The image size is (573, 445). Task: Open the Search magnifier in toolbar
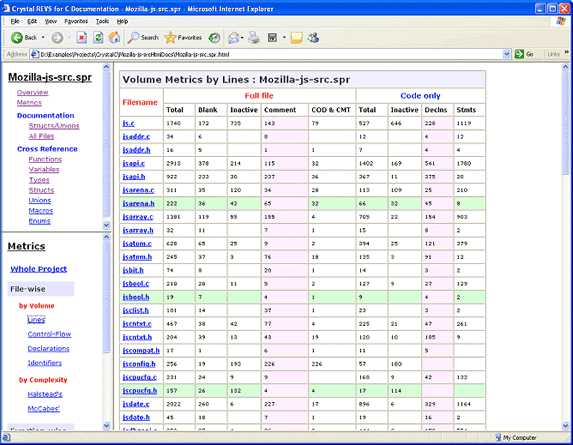133,37
